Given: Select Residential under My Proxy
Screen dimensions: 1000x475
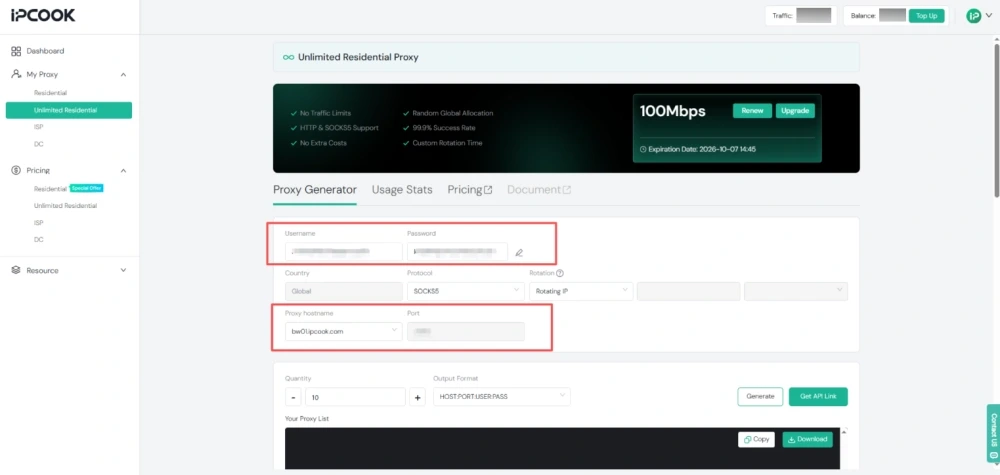Looking at the screenshot, I should (x=50, y=93).
